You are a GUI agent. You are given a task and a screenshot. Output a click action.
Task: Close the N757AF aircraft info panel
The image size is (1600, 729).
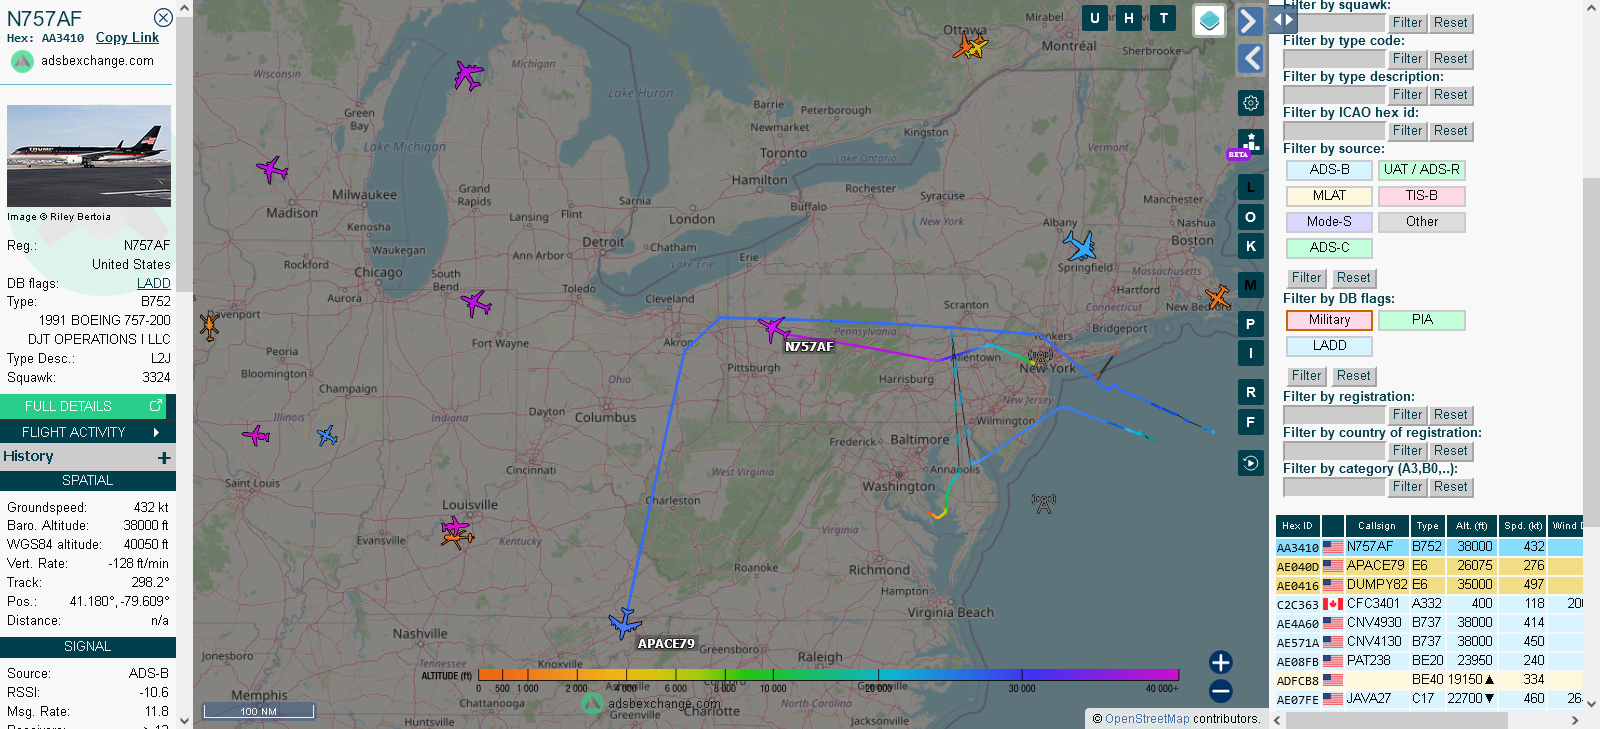point(163,18)
